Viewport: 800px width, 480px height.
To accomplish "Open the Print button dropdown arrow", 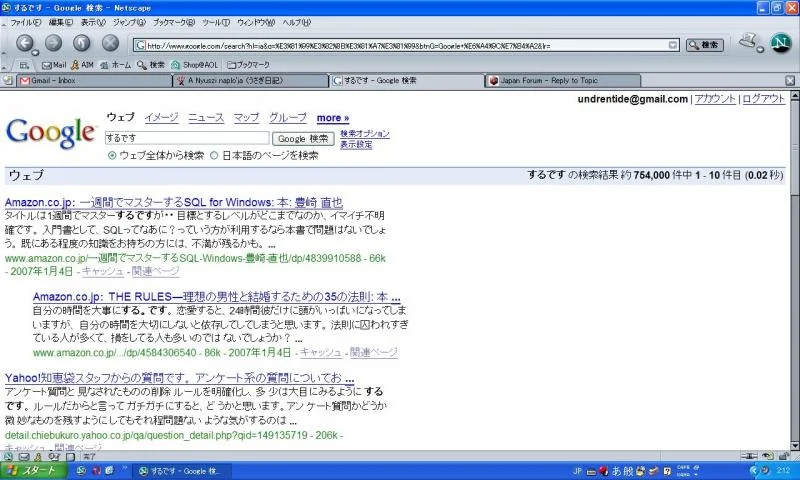I will click(760, 49).
